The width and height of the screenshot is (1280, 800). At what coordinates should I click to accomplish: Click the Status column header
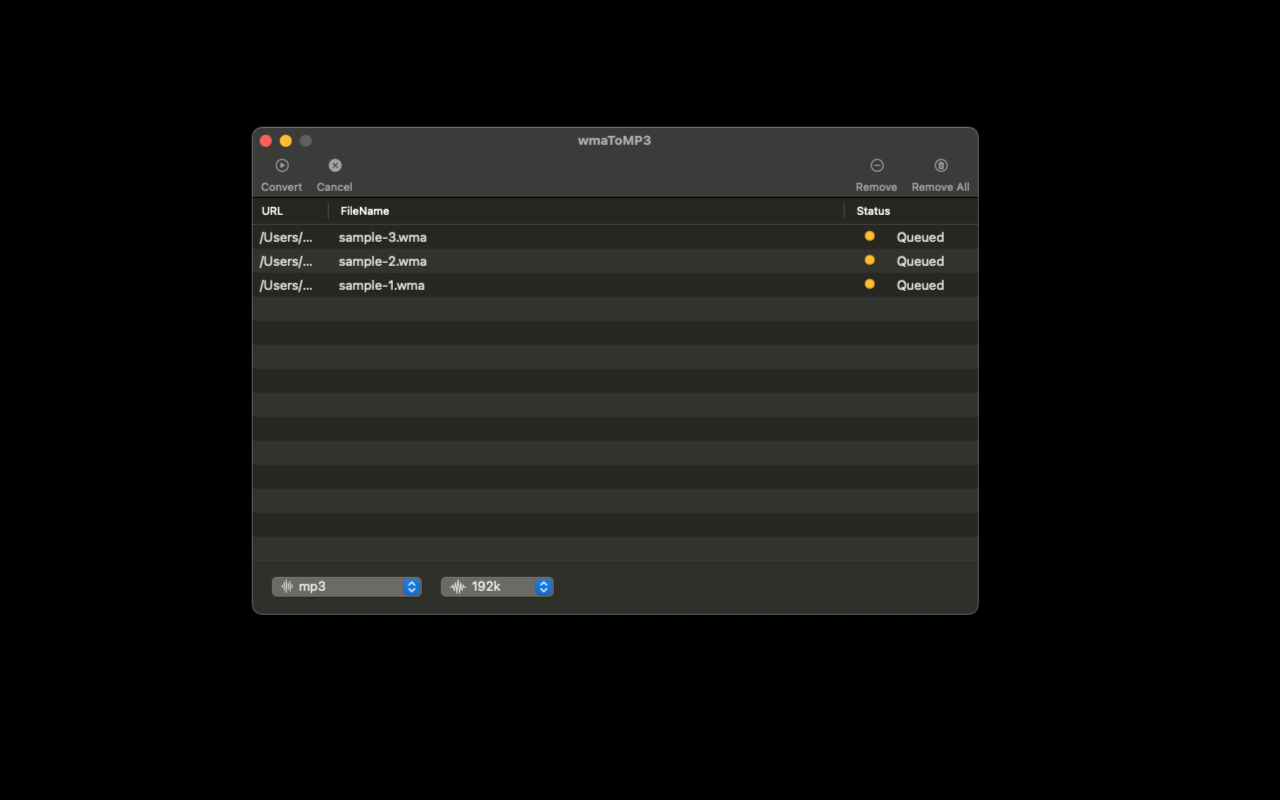872,211
